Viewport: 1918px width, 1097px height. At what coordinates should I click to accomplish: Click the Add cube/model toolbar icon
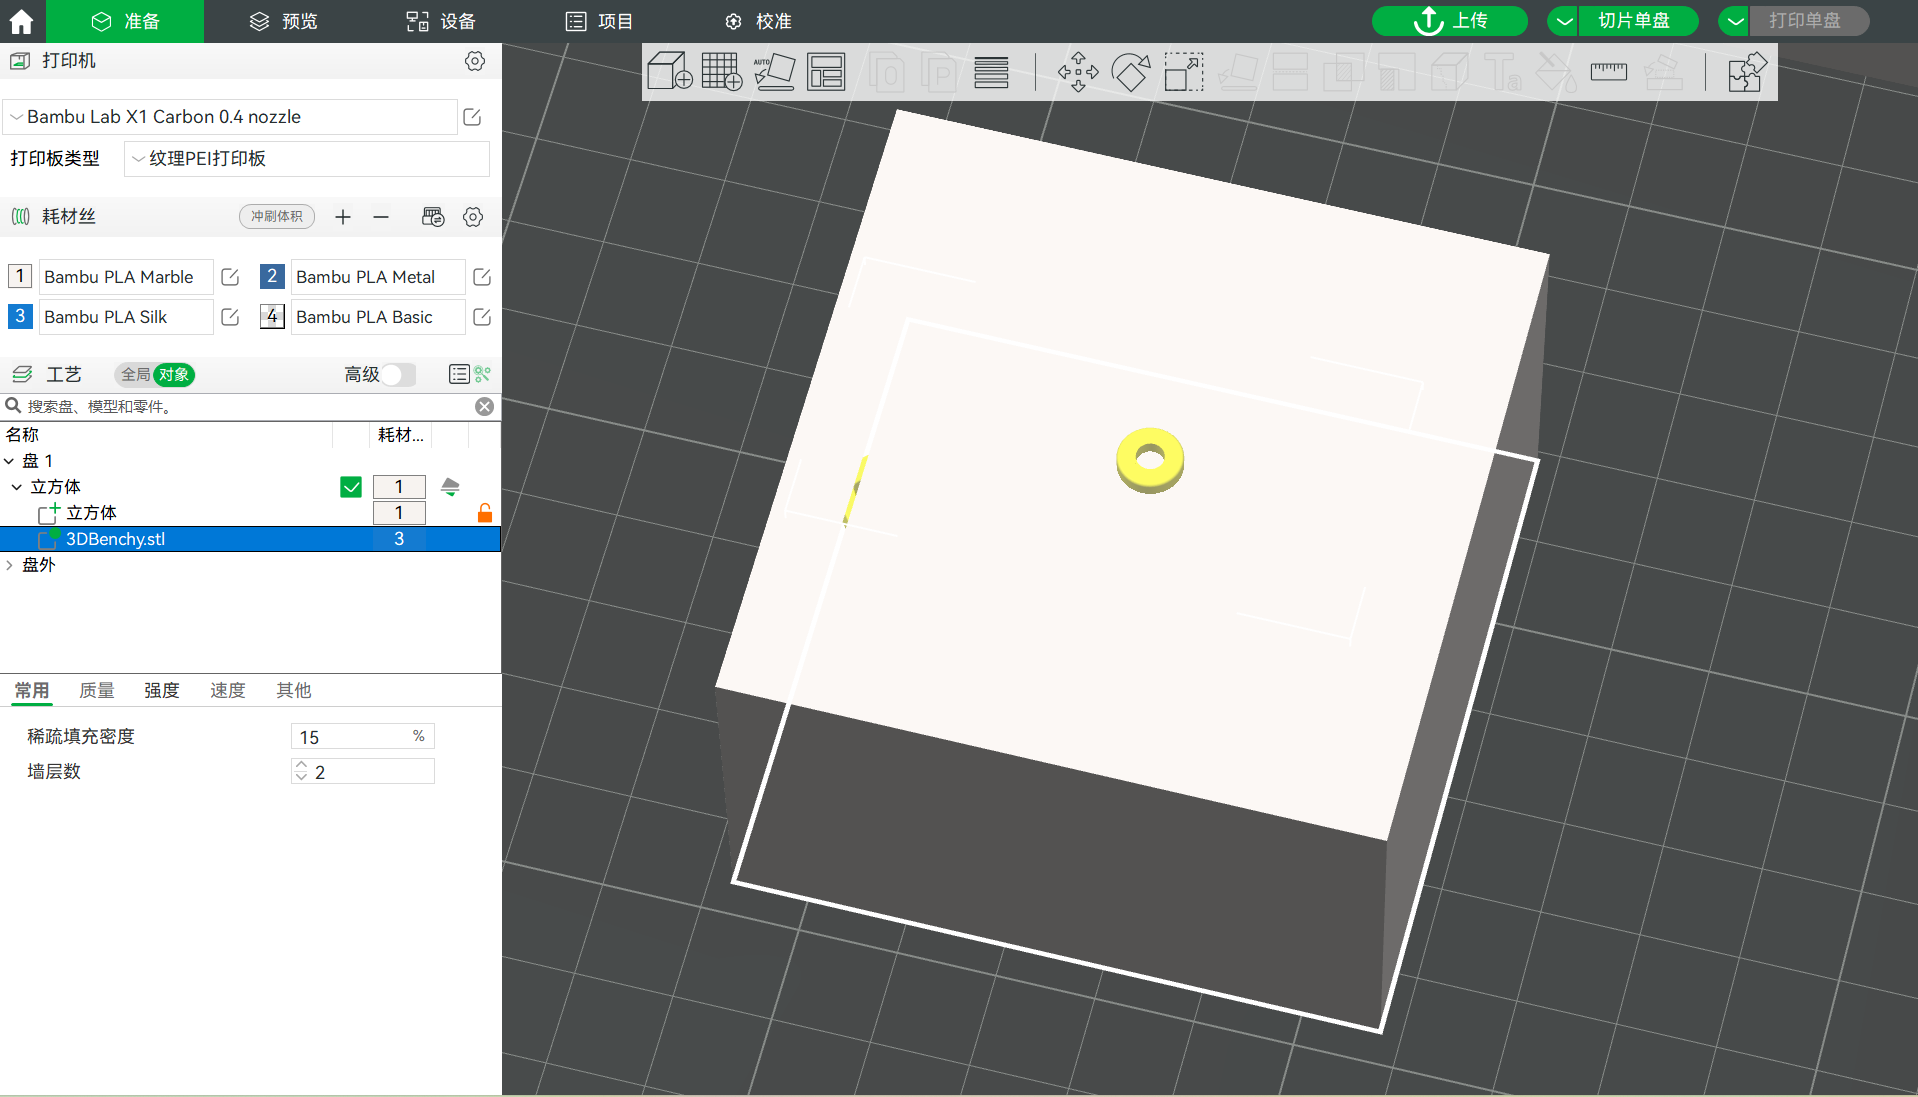click(669, 72)
